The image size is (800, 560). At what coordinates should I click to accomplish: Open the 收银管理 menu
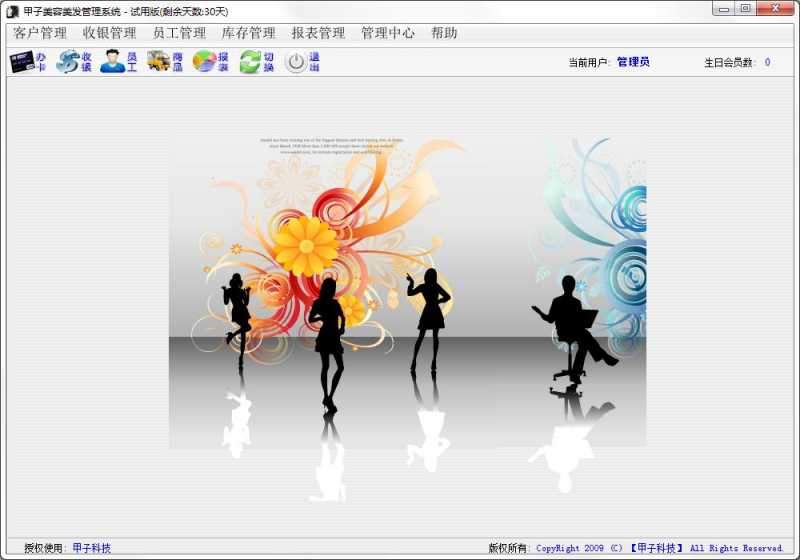point(109,33)
